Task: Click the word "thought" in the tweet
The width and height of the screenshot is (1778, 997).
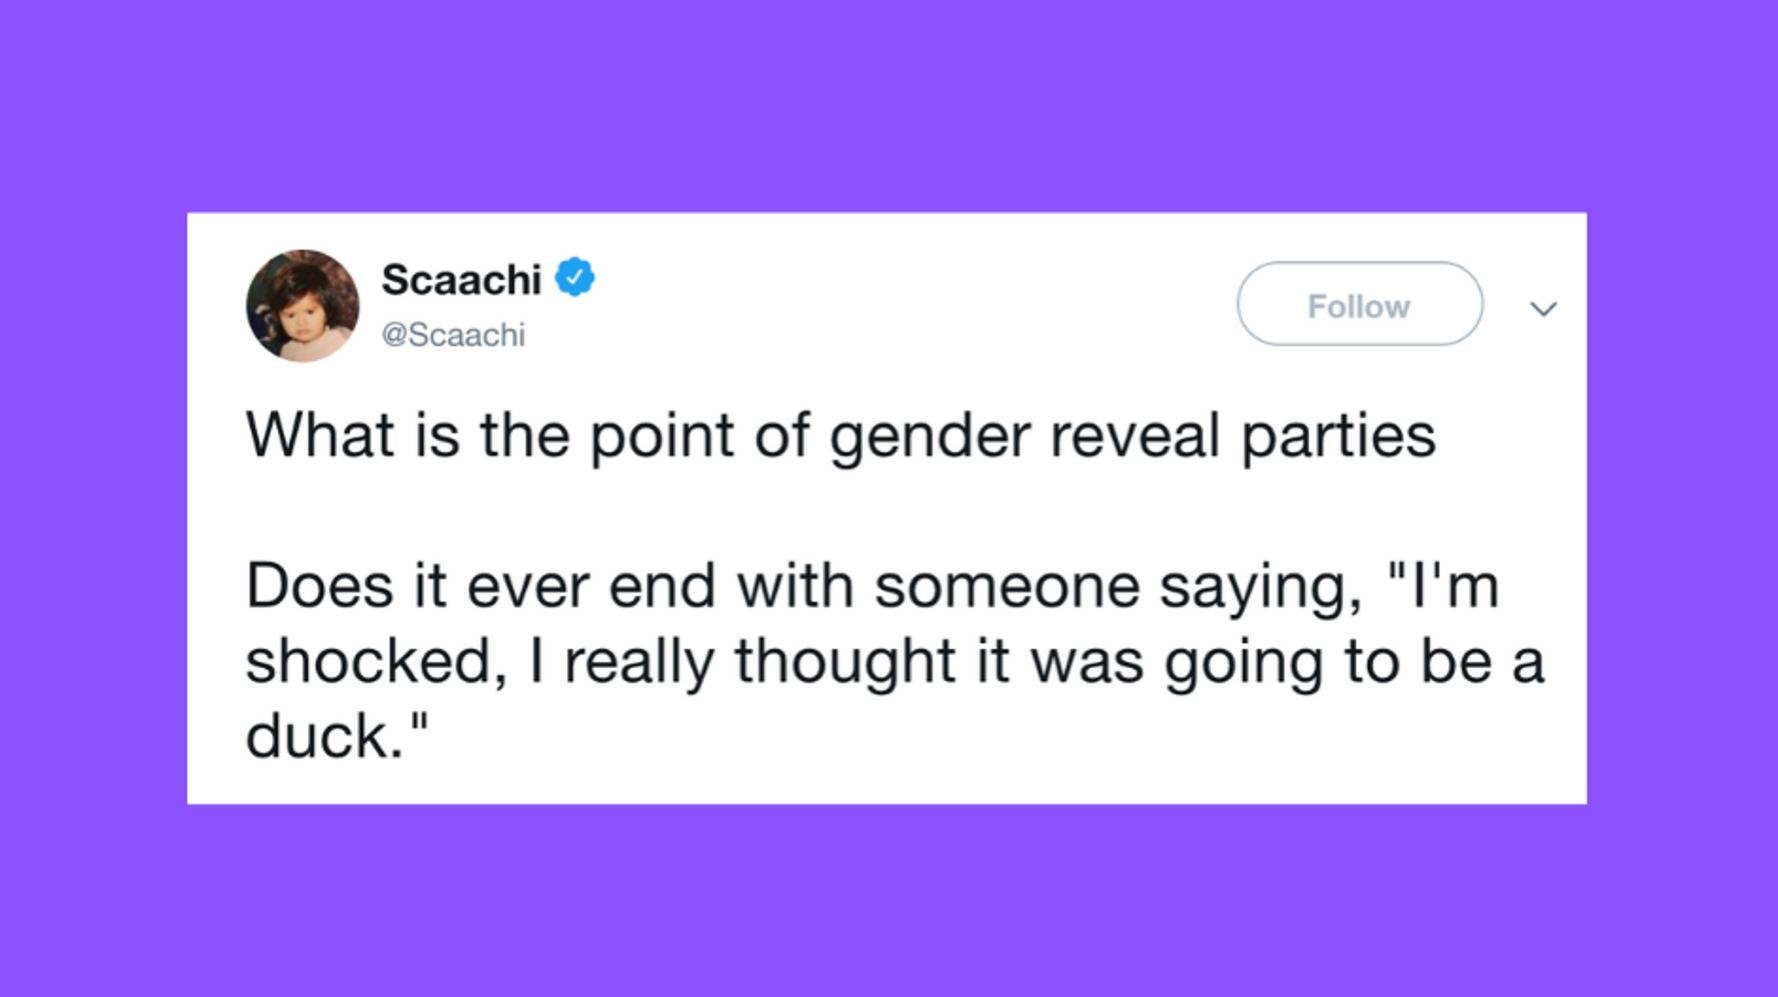Action: tap(845, 662)
